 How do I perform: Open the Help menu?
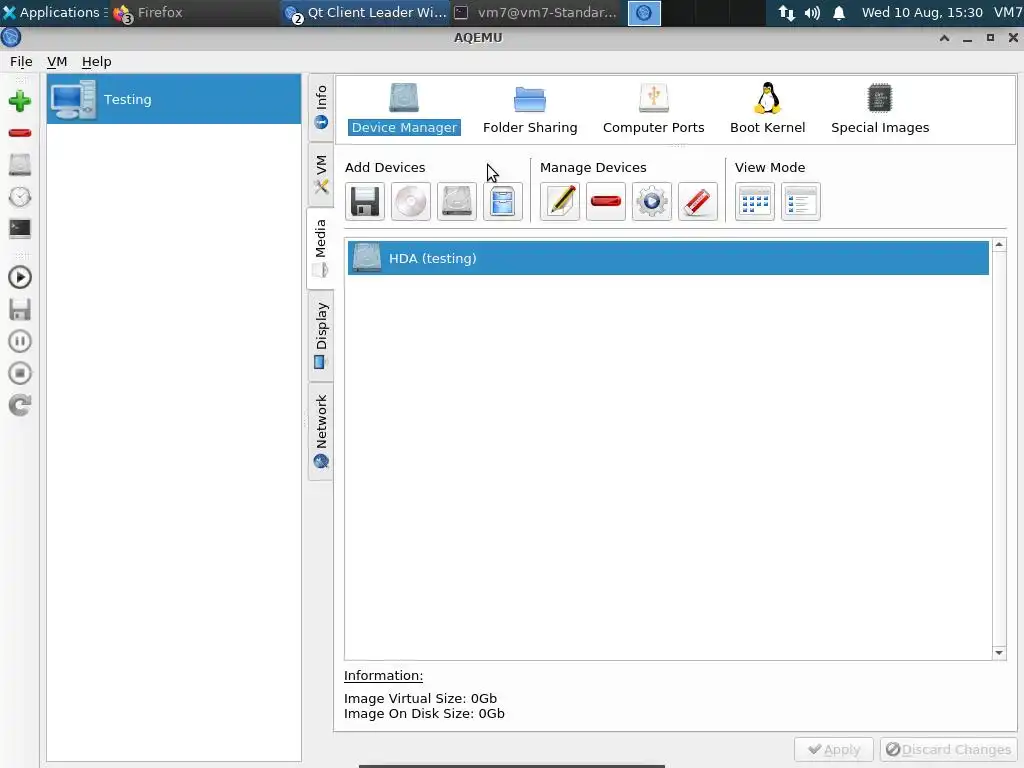pyautogui.click(x=96, y=61)
